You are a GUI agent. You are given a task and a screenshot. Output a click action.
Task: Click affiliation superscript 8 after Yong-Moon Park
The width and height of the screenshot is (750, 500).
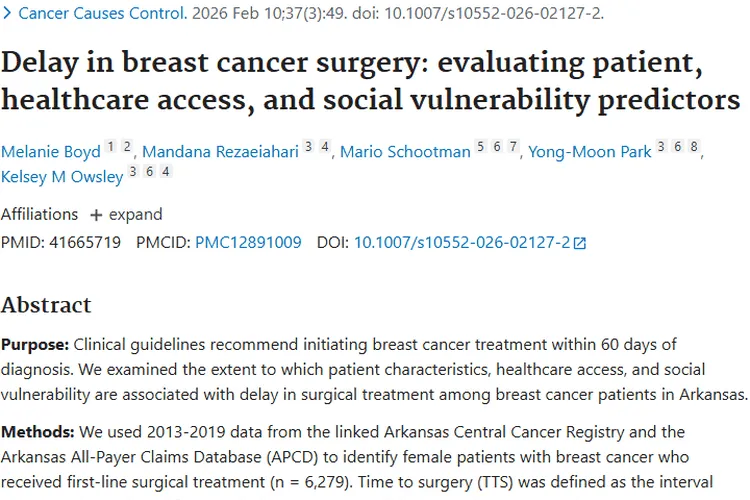(x=694, y=147)
